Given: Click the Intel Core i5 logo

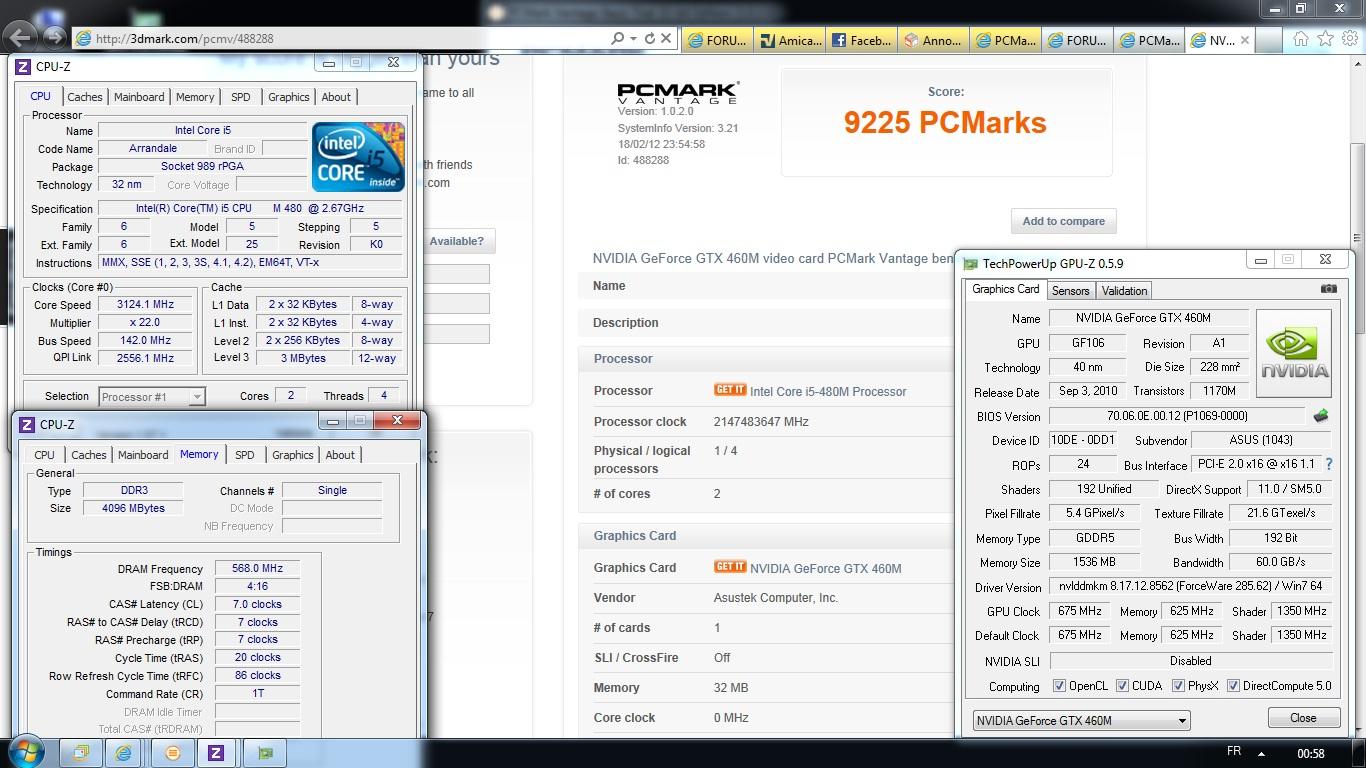Looking at the screenshot, I should click(x=358, y=156).
